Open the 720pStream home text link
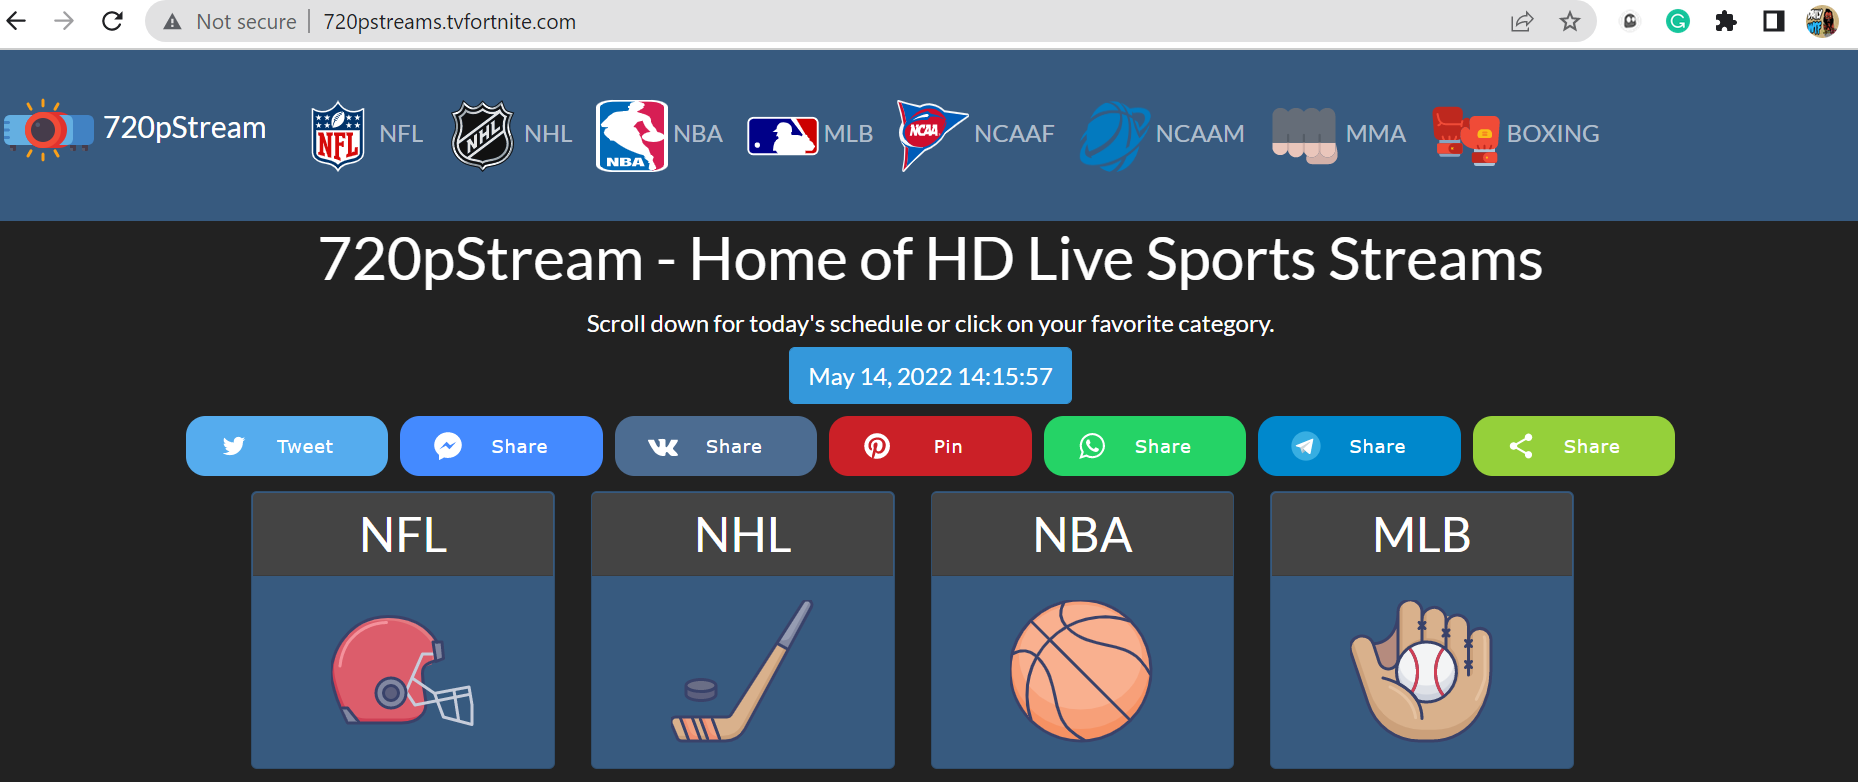This screenshot has height=782, width=1858. tap(185, 128)
